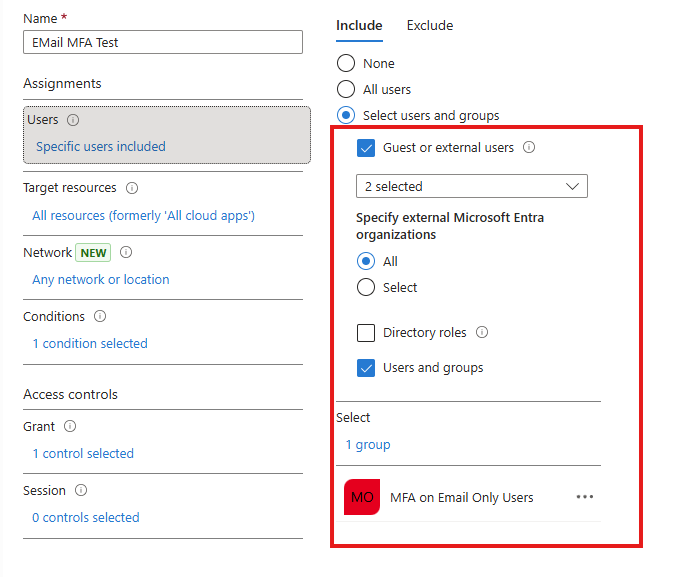Viewport: 675px width, 577px height.
Task: Click info icon for Guest or external users
Action: pos(529,147)
